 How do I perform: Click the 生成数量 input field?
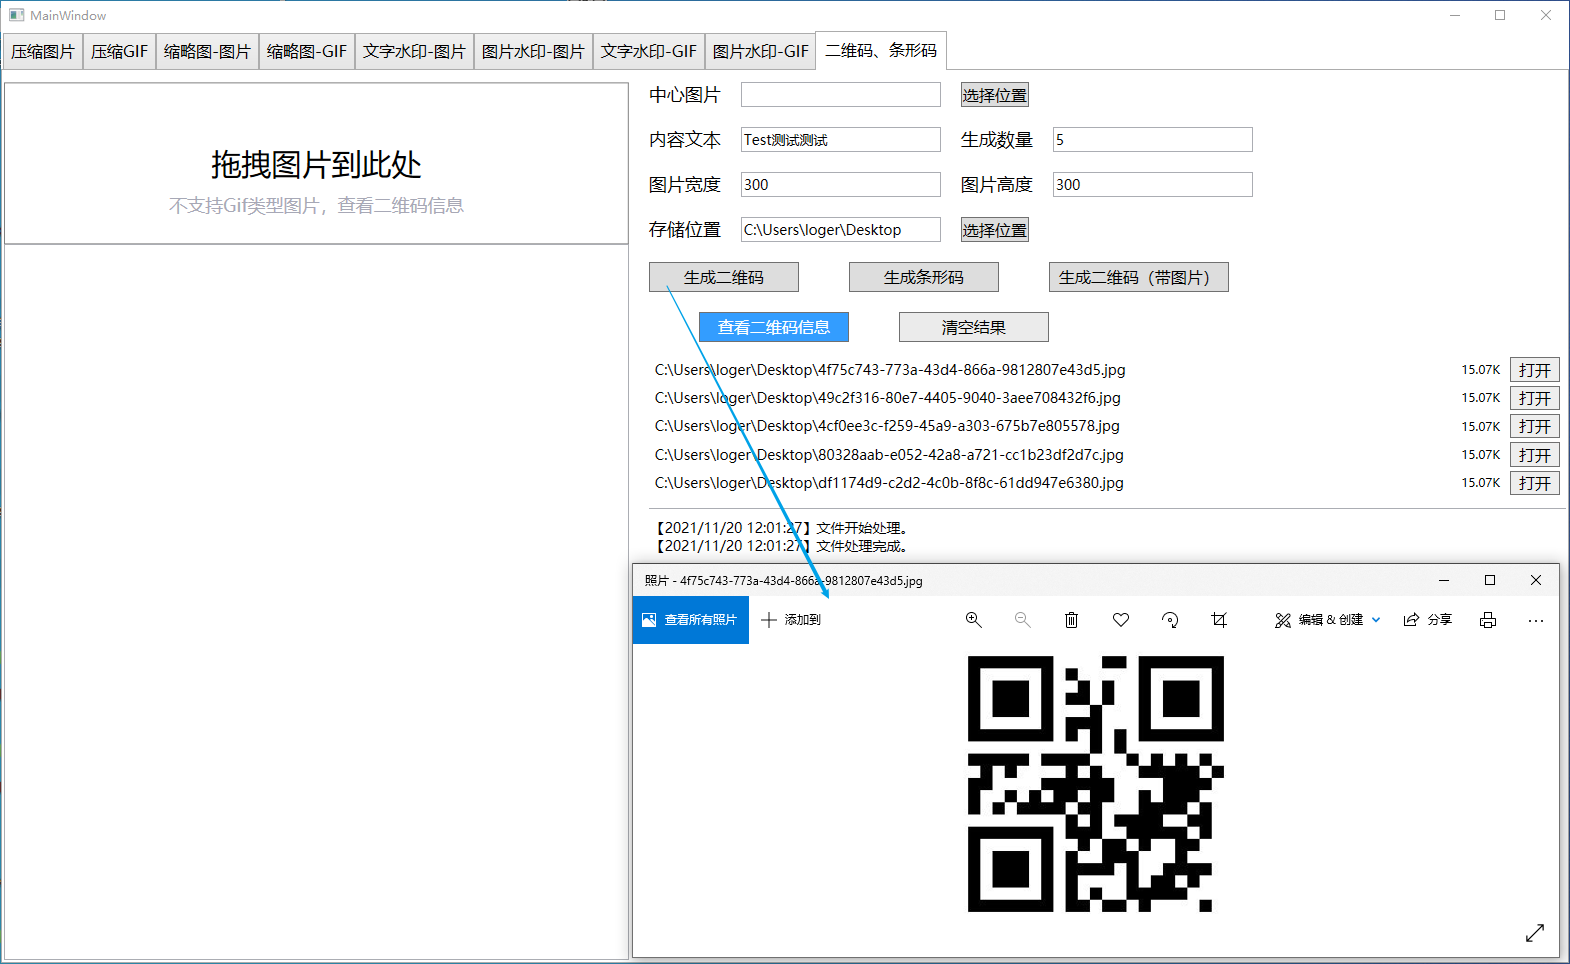pyautogui.click(x=1153, y=139)
